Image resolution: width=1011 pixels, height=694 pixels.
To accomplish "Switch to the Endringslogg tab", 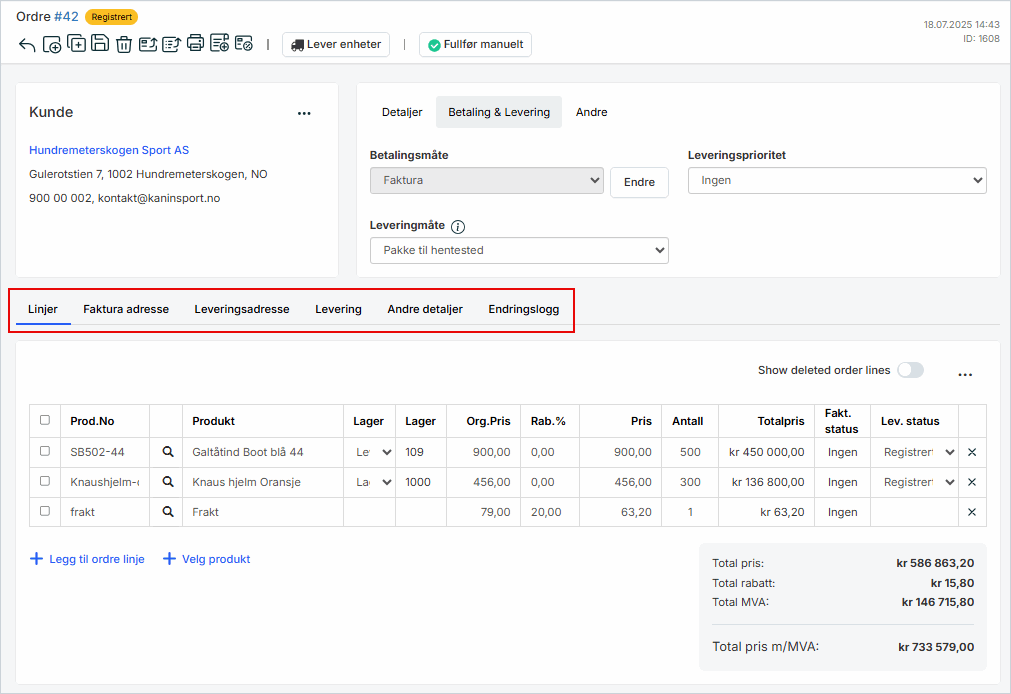I will tap(523, 309).
